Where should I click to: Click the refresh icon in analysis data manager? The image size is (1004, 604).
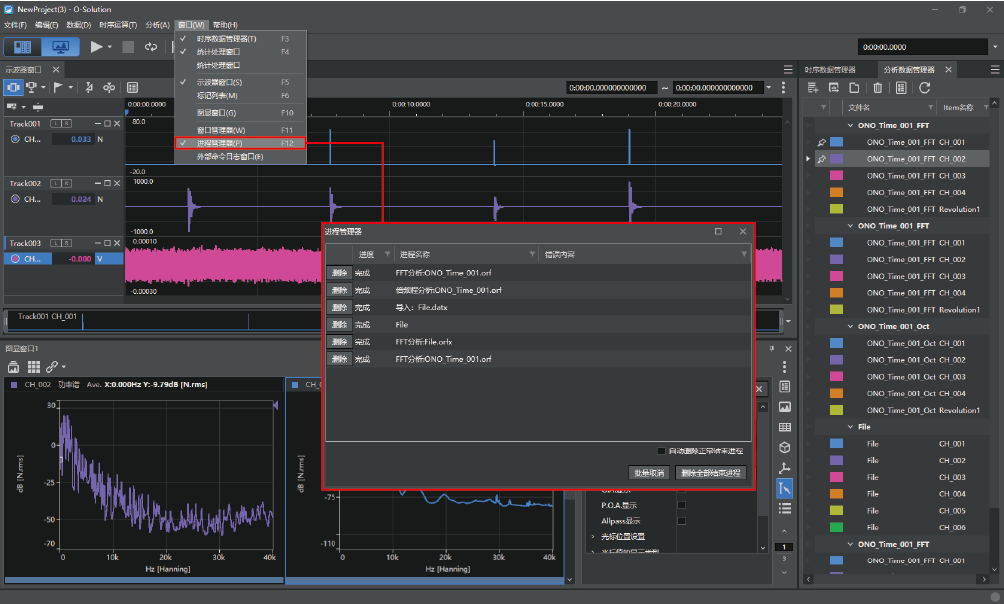click(x=924, y=88)
